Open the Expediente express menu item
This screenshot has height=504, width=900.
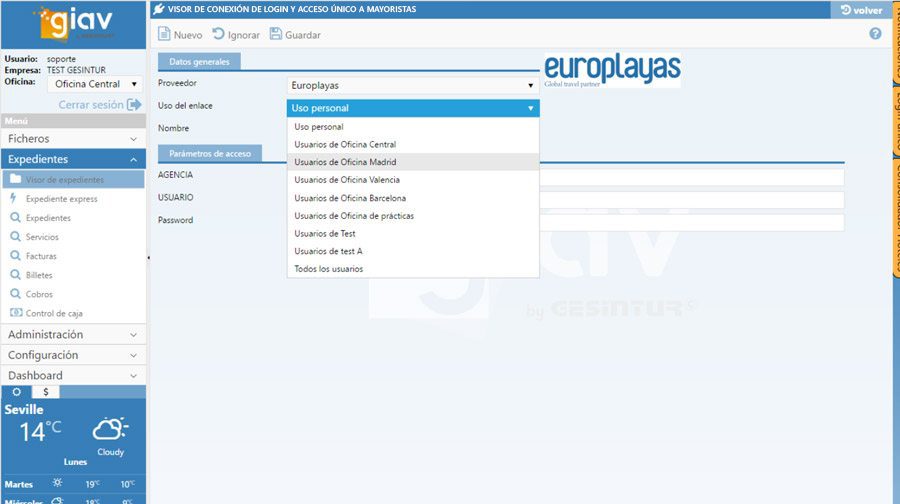73,199
